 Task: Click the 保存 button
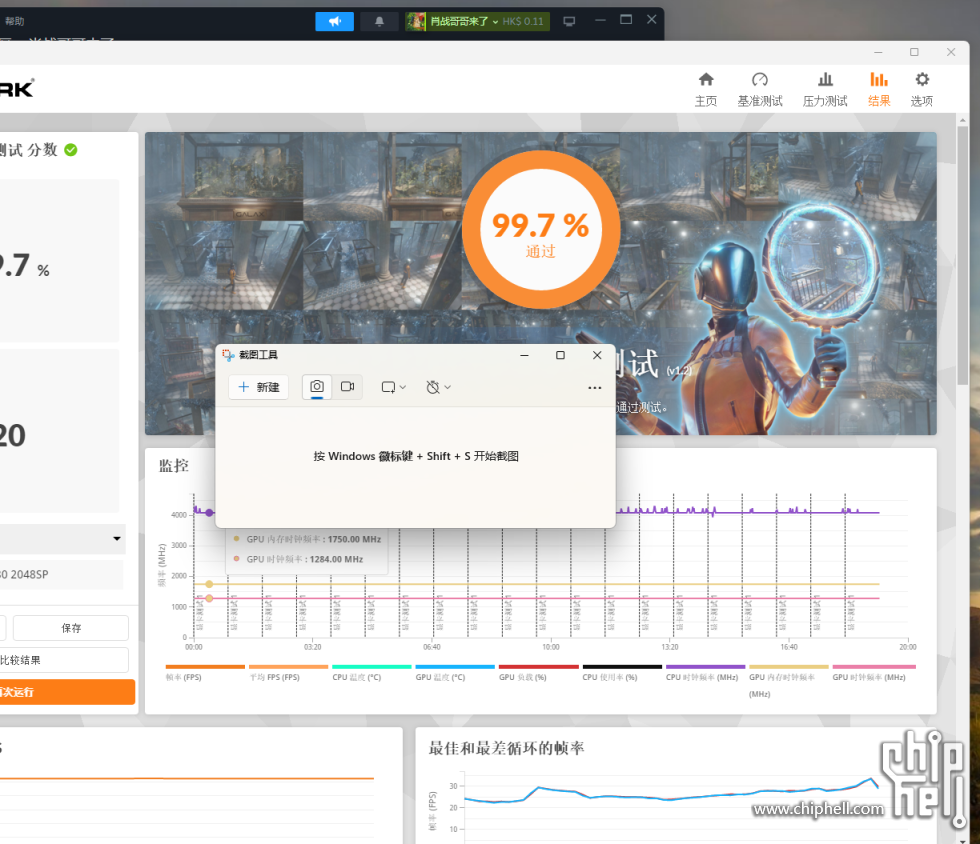click(71, 628)
